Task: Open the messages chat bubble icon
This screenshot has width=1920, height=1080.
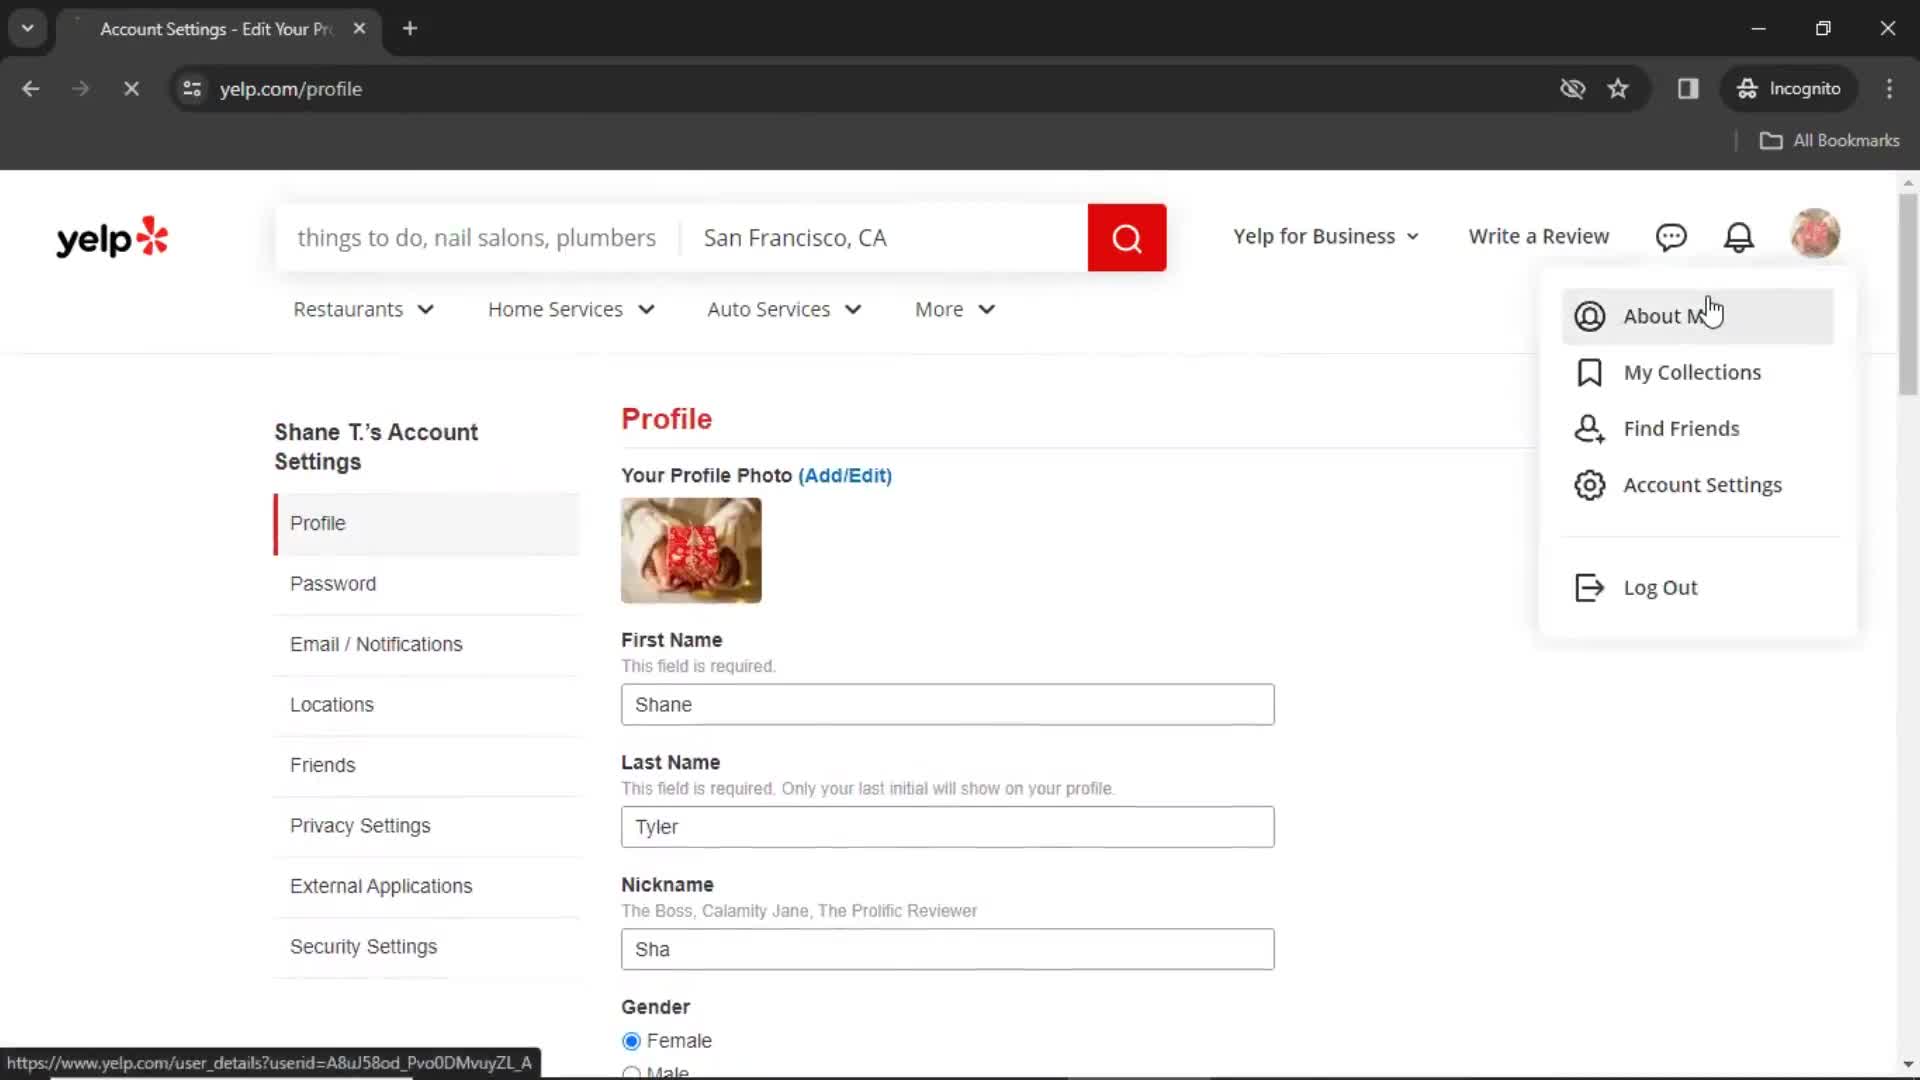Action: point(1671,237)
